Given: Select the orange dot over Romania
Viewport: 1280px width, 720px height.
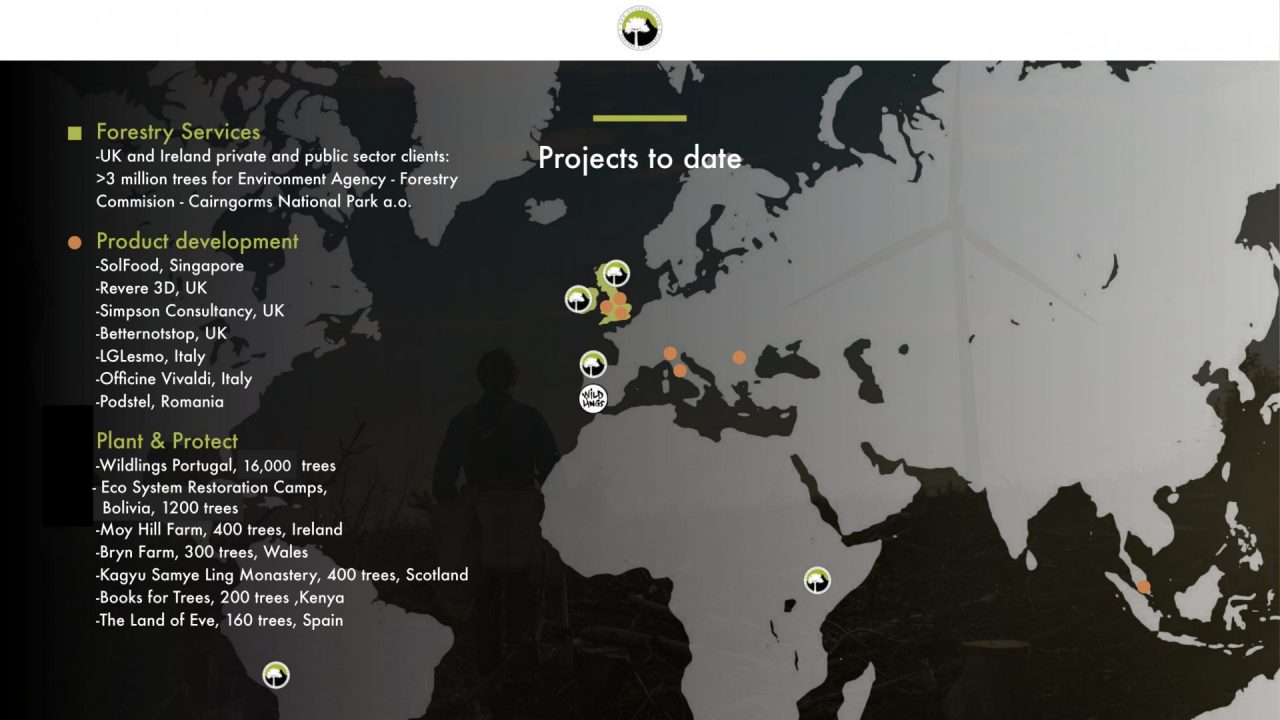Looking at the screenshot, I should (x=739, y=357).
